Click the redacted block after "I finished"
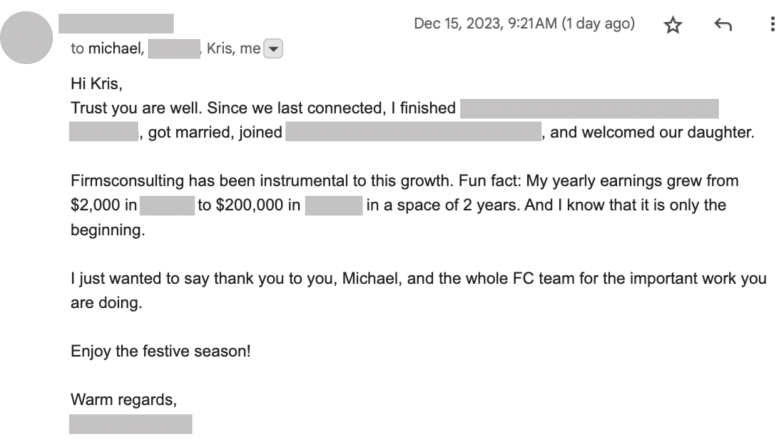 [x=589, y=107]
